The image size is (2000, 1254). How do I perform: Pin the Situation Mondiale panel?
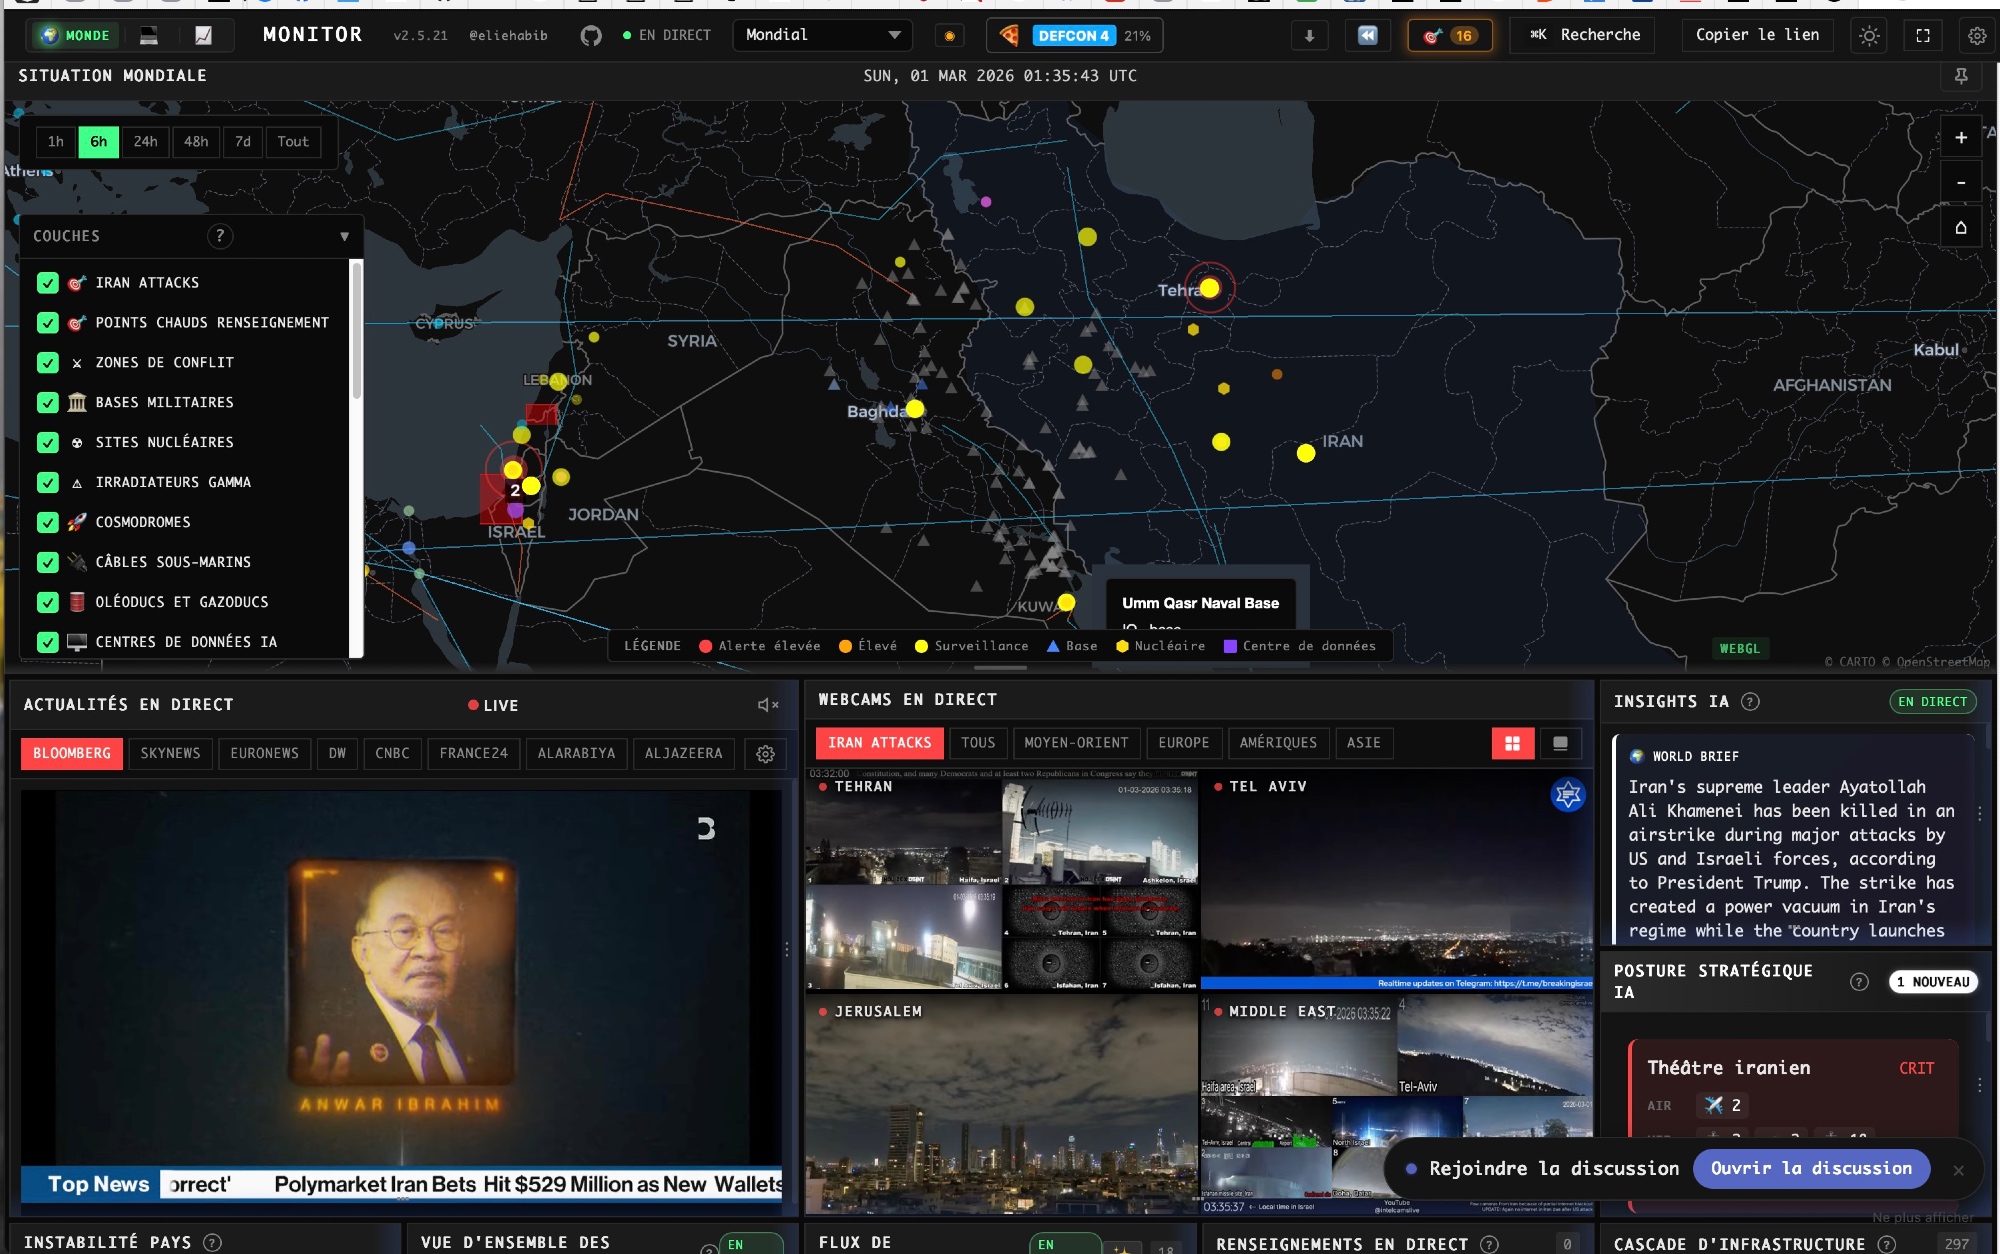pos(1961,76)
